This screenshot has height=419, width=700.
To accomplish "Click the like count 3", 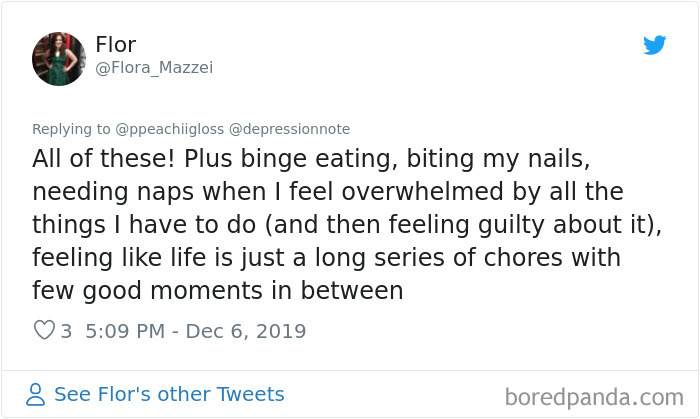I will pyautogui.click(x=66, y=330).
